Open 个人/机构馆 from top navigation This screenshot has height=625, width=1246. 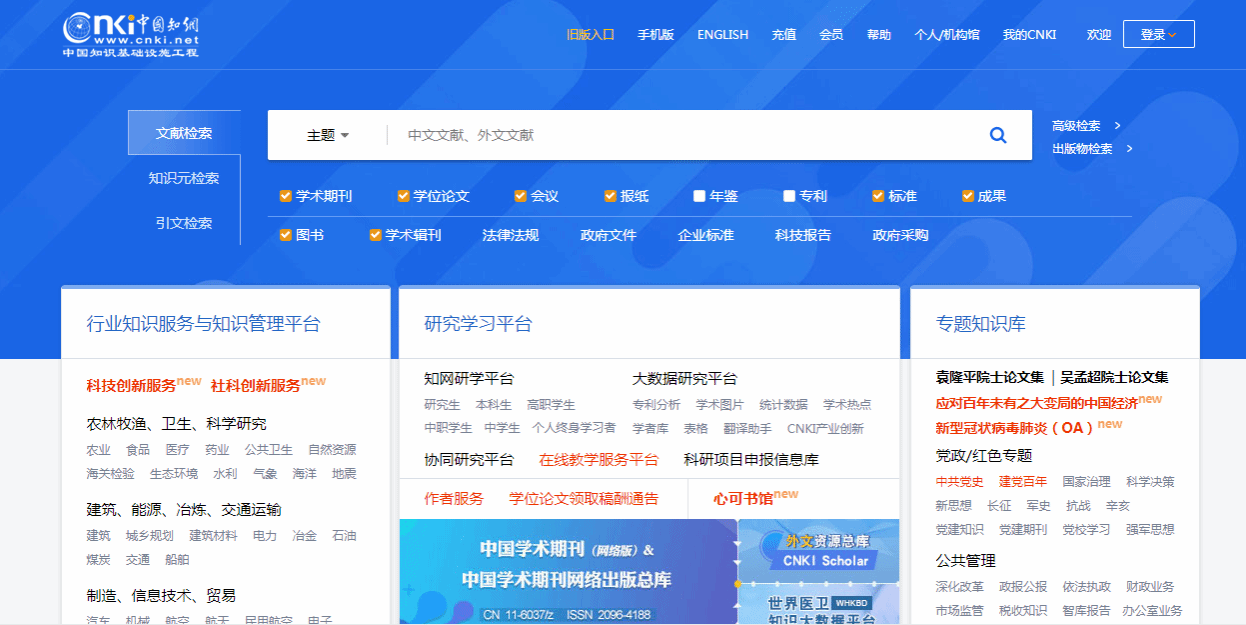(947, 35)
